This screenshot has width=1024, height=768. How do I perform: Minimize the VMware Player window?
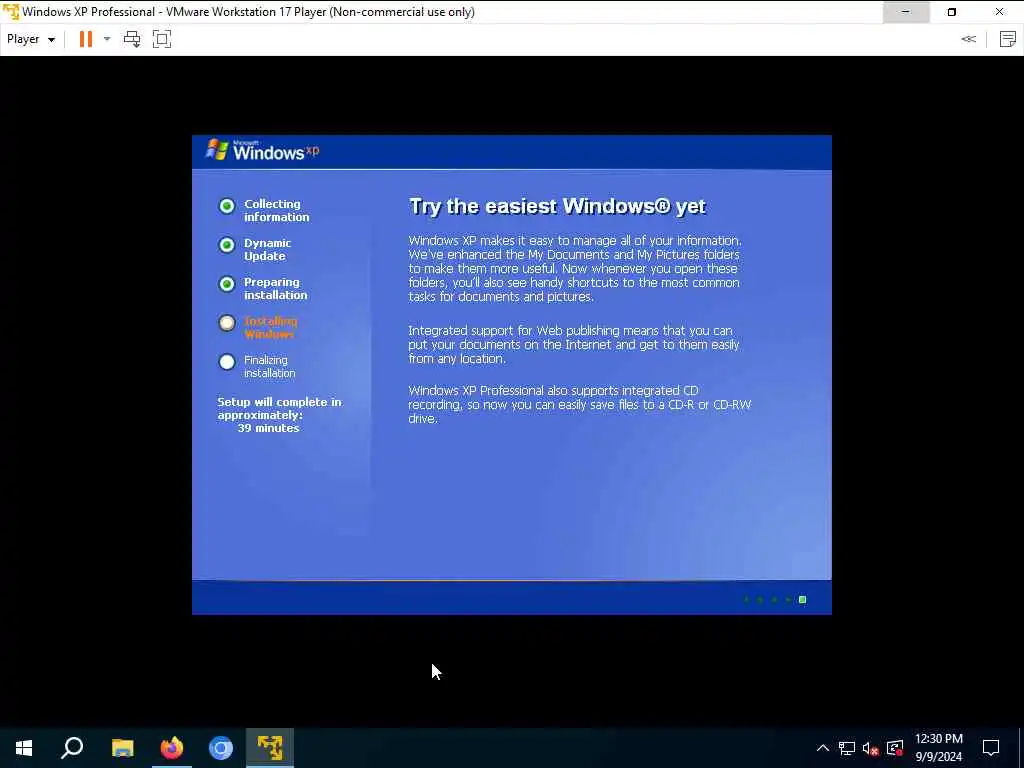tap(906, 12)
